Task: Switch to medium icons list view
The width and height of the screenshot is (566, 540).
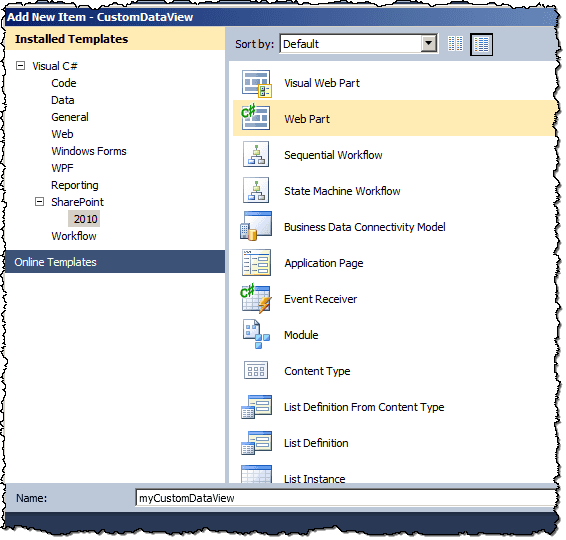Action: (482, 44)
